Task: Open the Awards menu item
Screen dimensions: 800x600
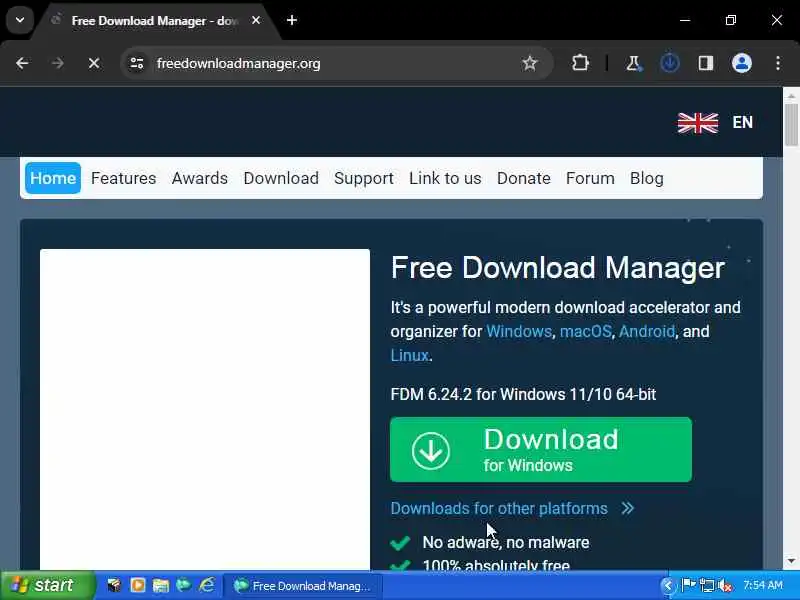Action: 200,178
